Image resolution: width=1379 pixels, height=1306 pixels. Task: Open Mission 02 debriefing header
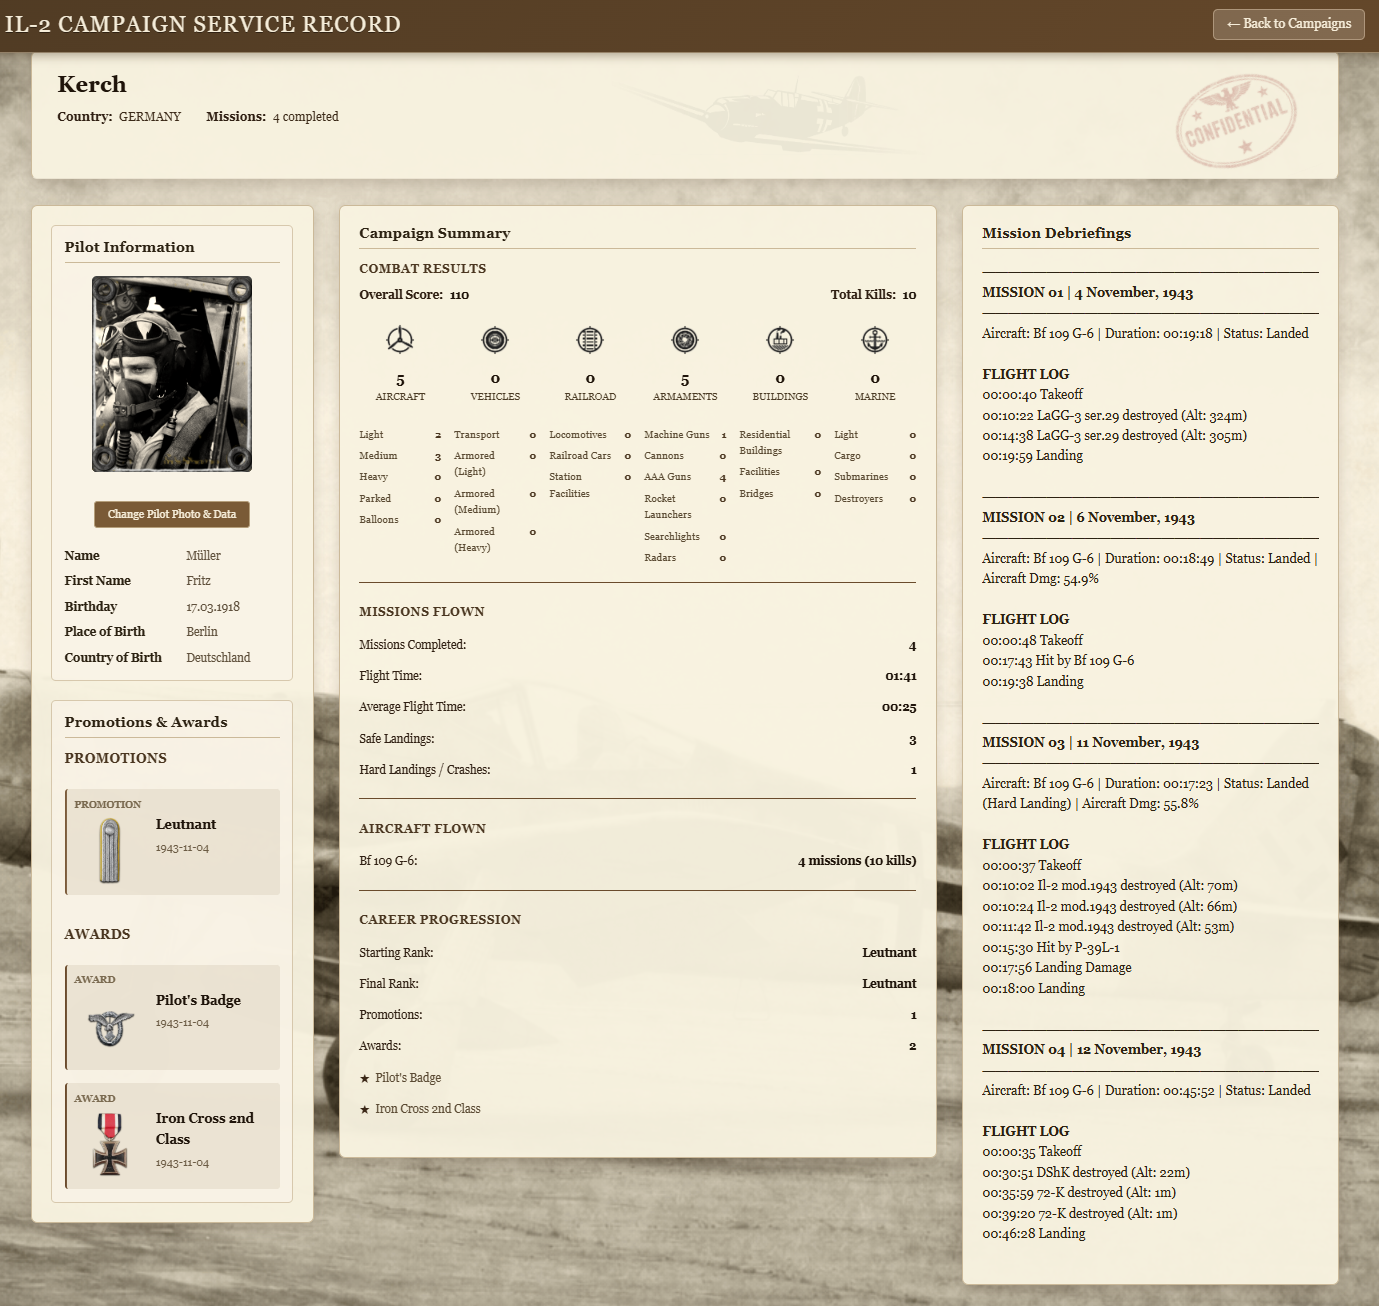(1088, 518)
